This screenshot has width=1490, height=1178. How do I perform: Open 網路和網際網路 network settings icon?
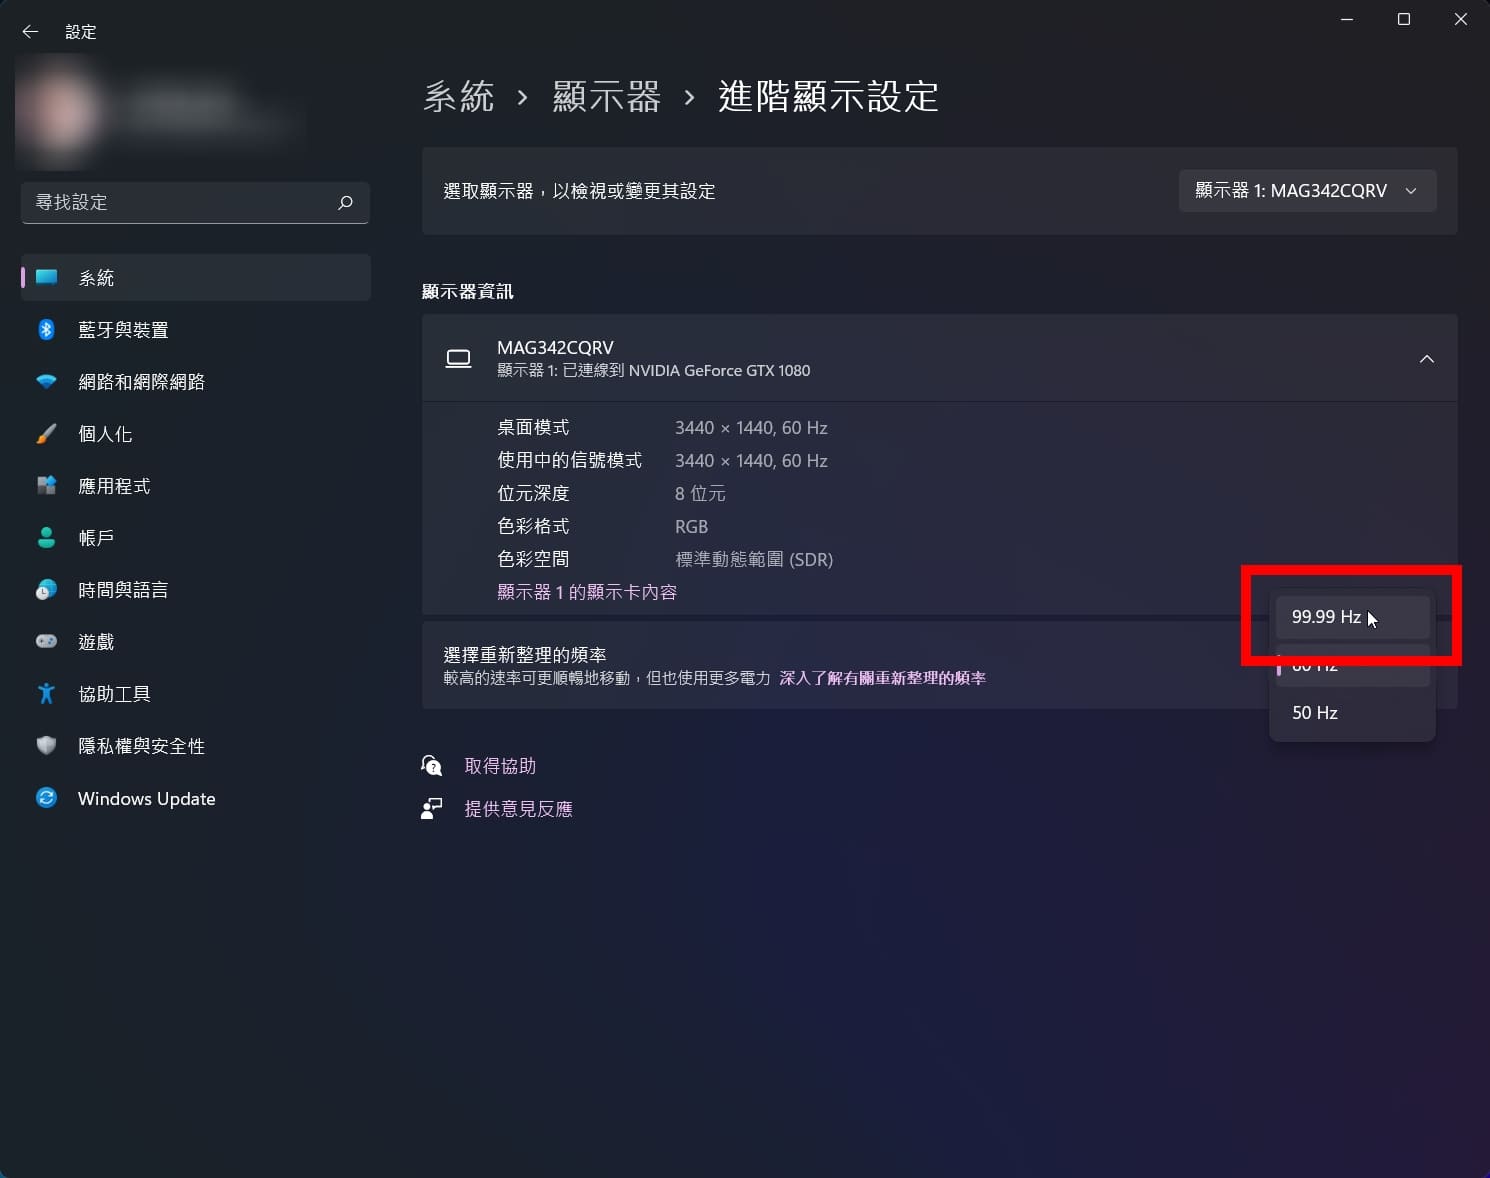(x=46, y=381)
